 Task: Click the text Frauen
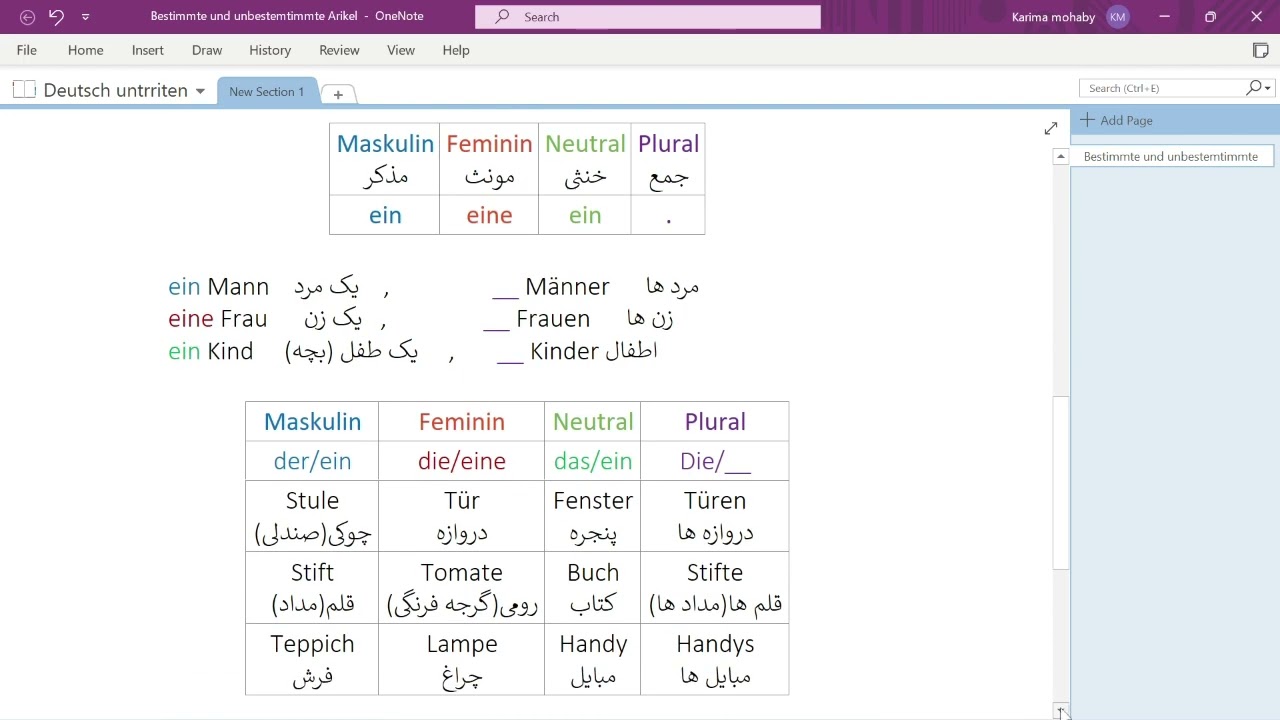(x=553, y=319)
